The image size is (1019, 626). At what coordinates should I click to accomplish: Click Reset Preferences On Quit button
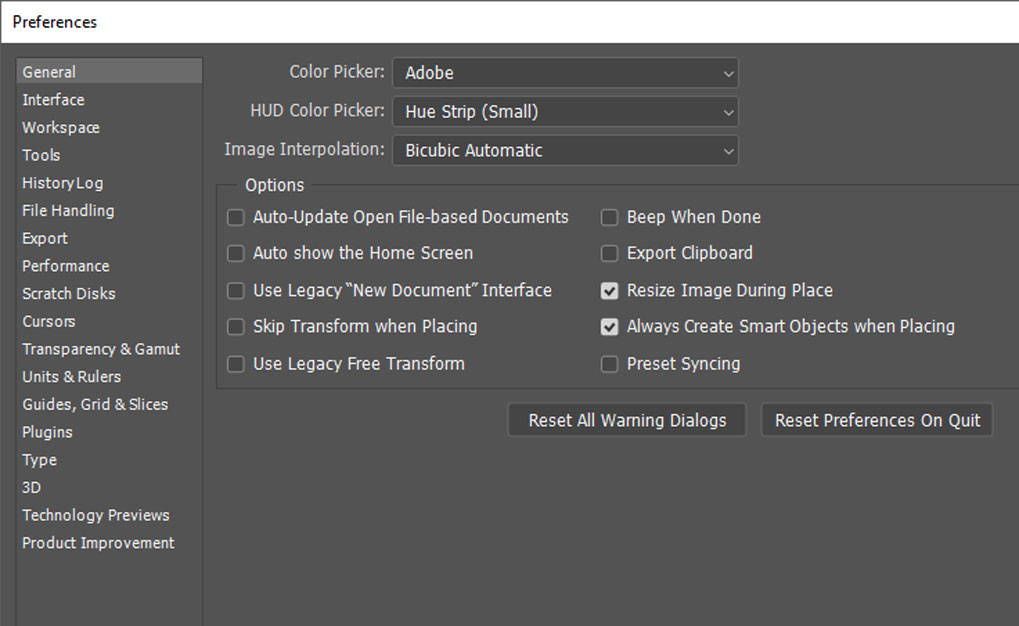877,420
